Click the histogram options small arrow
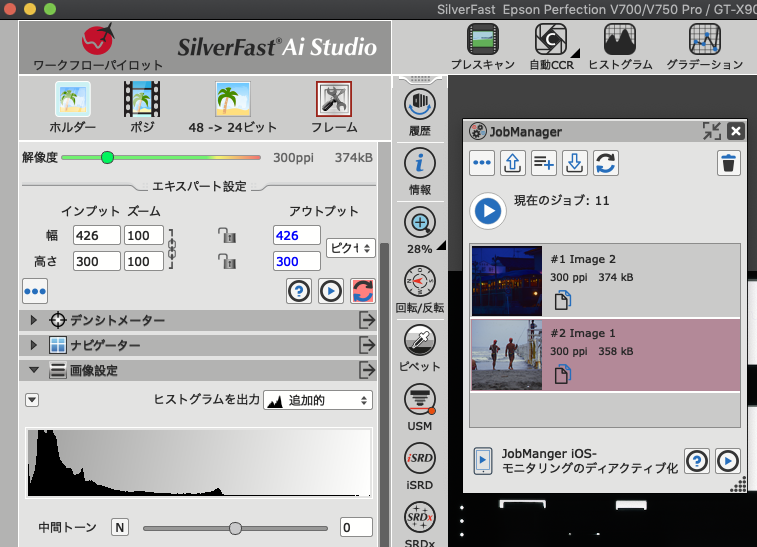The height and width of the screenshot is (547, 757). 32,400
